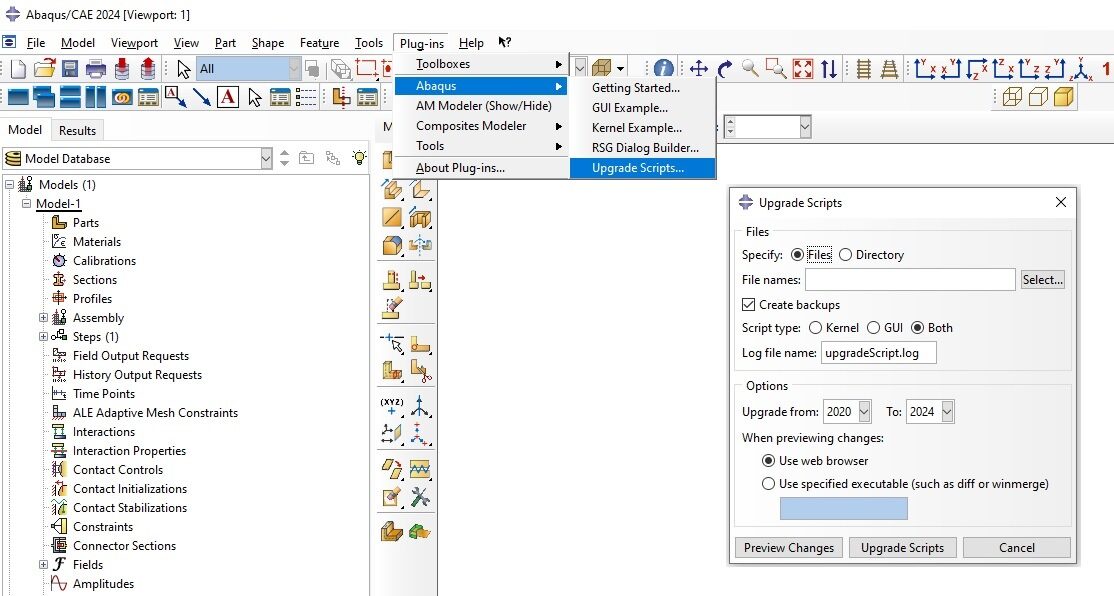Click the Save Model Database icon

pos(69,67)
